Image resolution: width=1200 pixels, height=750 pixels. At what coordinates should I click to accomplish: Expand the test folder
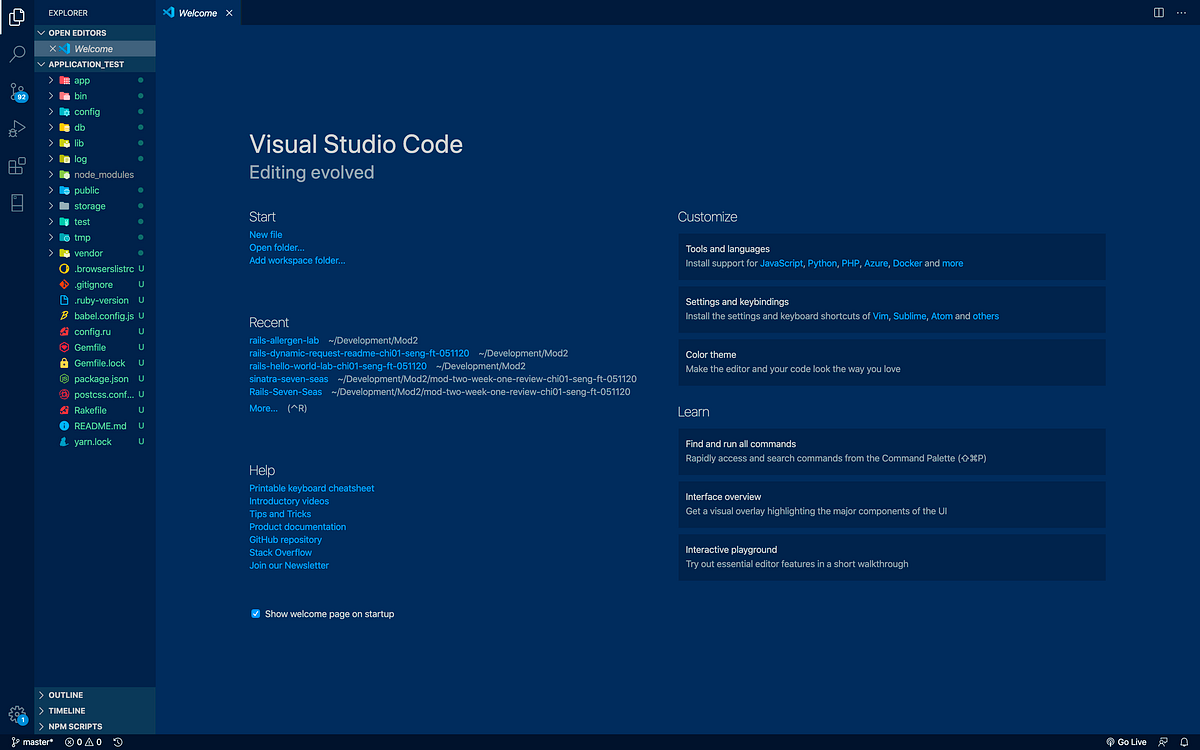95,222
